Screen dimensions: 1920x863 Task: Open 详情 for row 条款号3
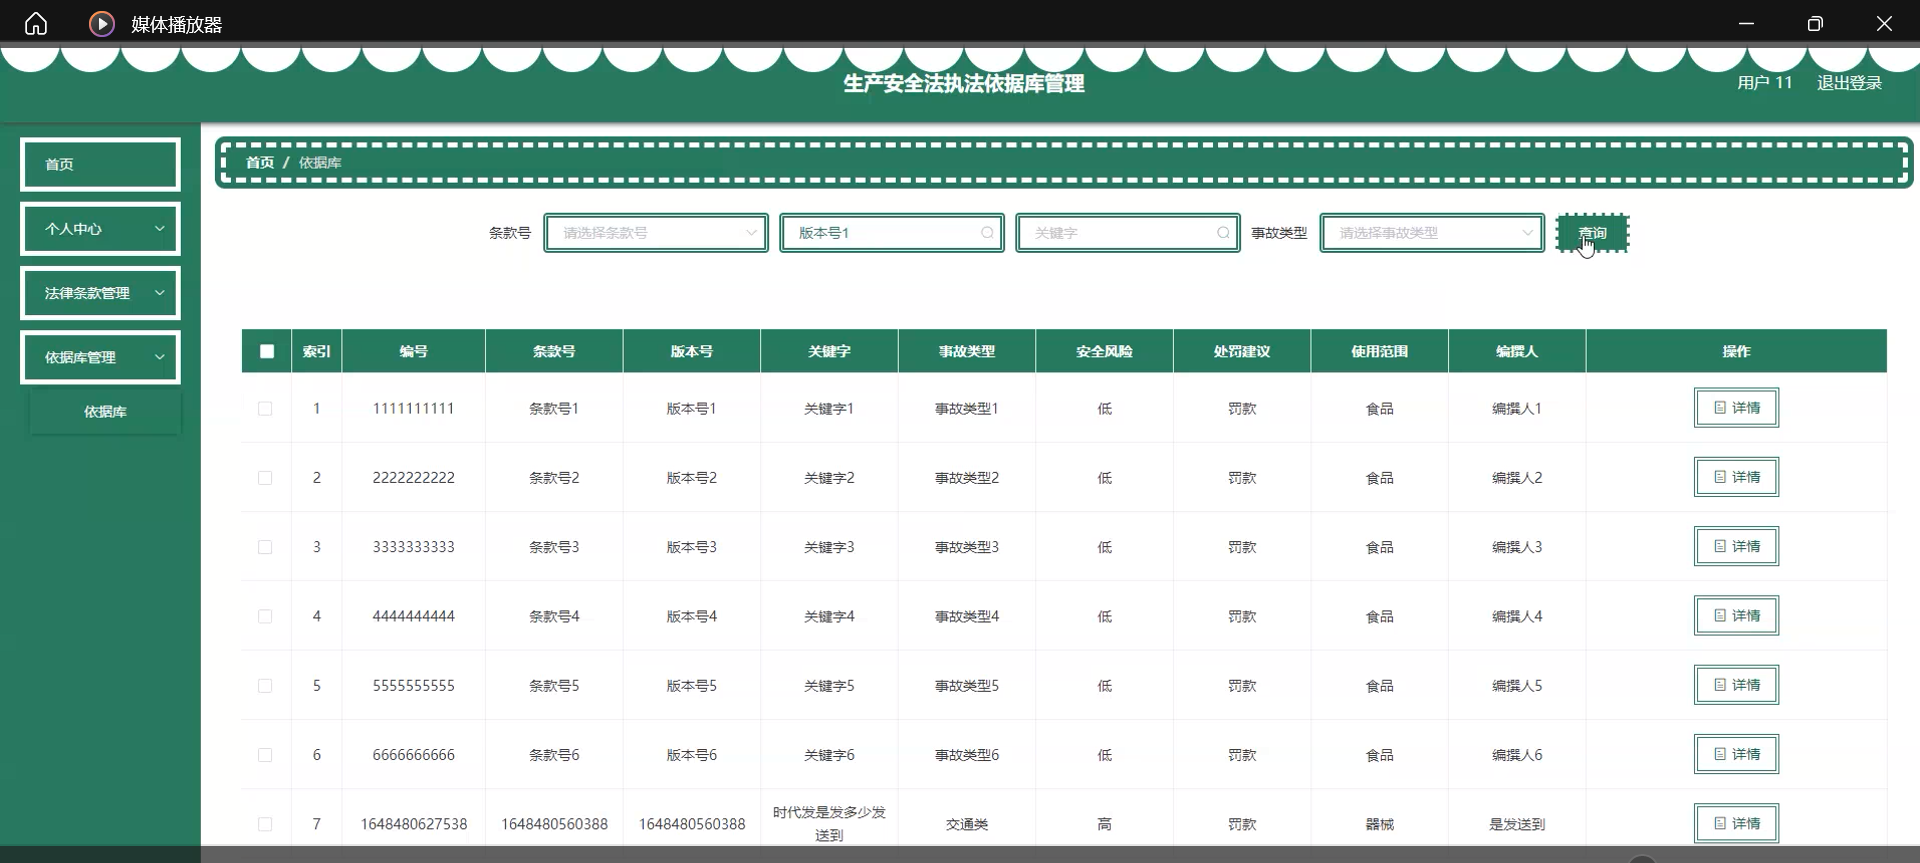pyautogui.click(x=1736, y=546)
